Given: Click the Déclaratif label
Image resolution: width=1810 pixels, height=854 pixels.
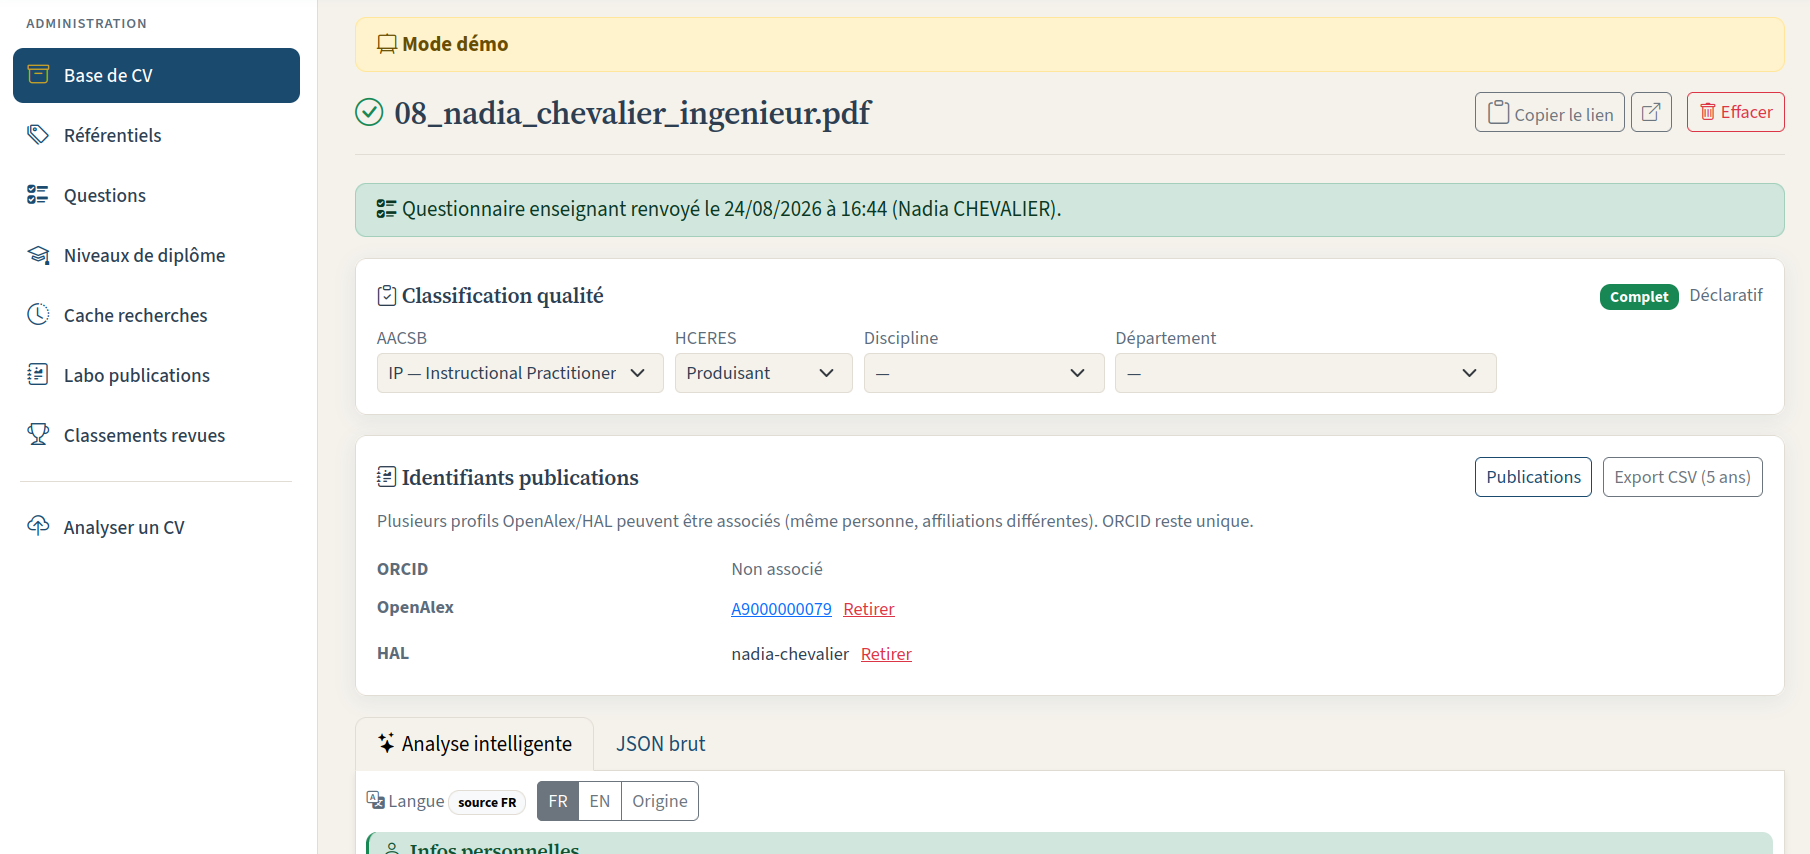Looking at the screenshot, I should 1726,295.
